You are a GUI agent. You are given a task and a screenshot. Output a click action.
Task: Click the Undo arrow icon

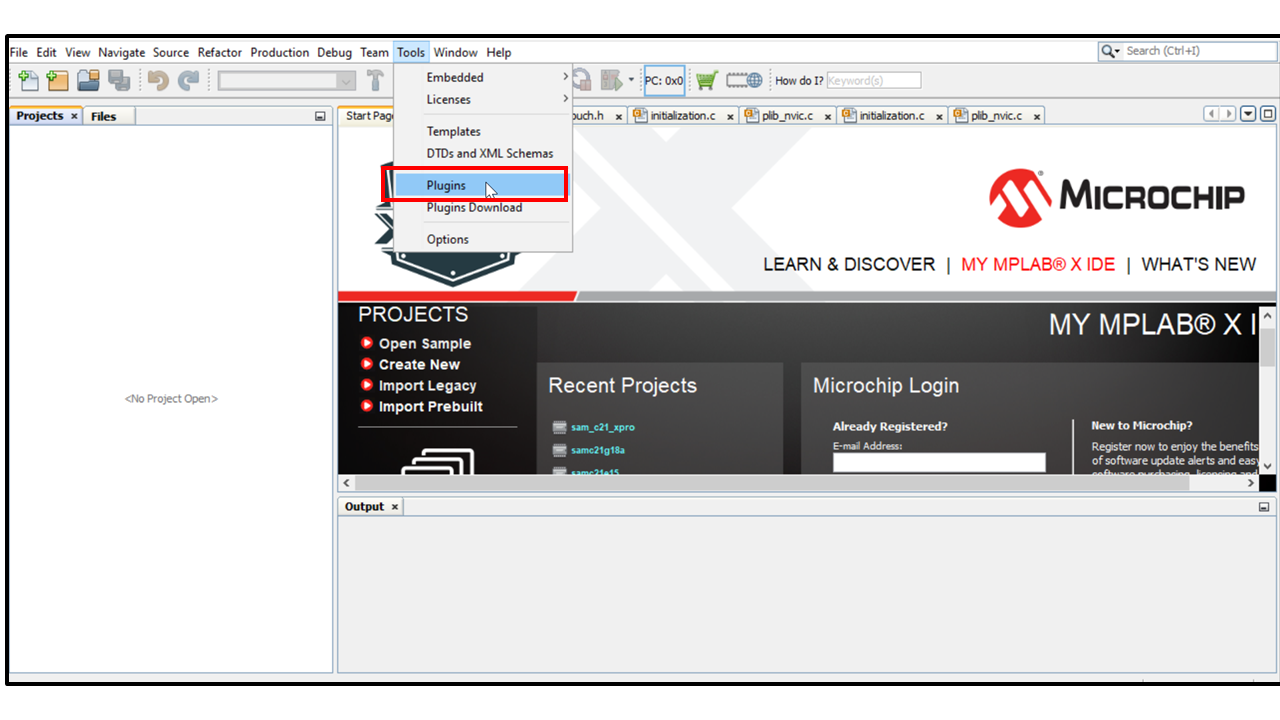(x=157, y=81)
